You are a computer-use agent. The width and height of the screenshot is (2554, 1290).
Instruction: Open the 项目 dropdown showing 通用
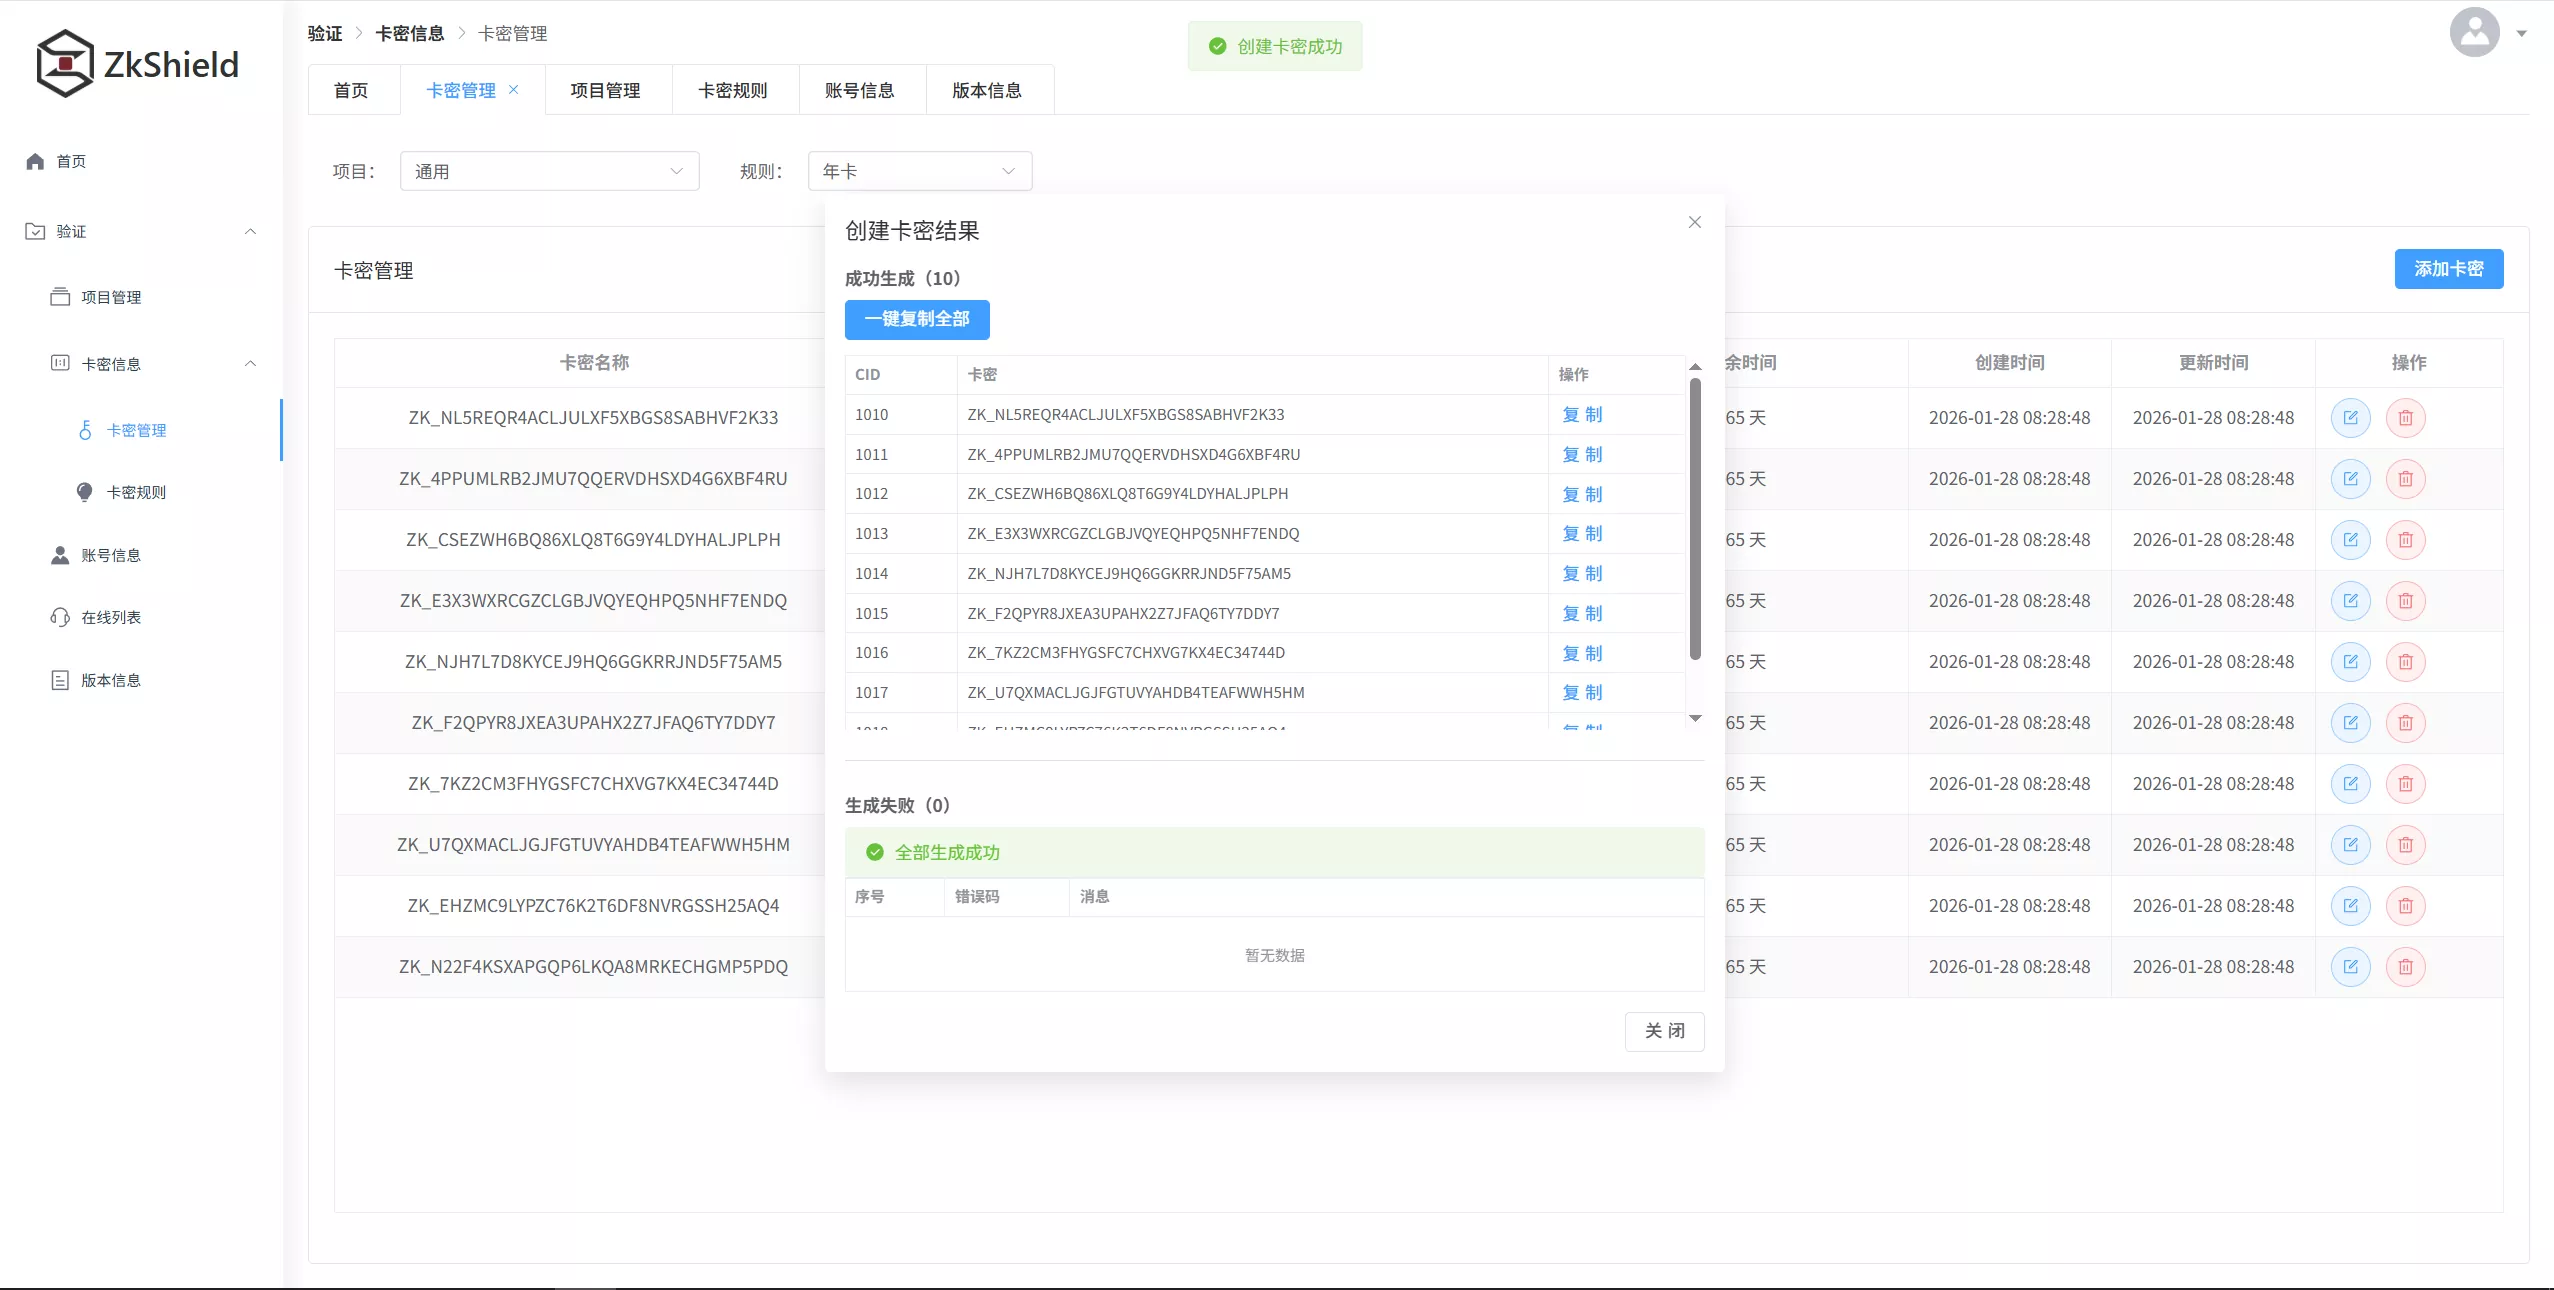[548, 171]
